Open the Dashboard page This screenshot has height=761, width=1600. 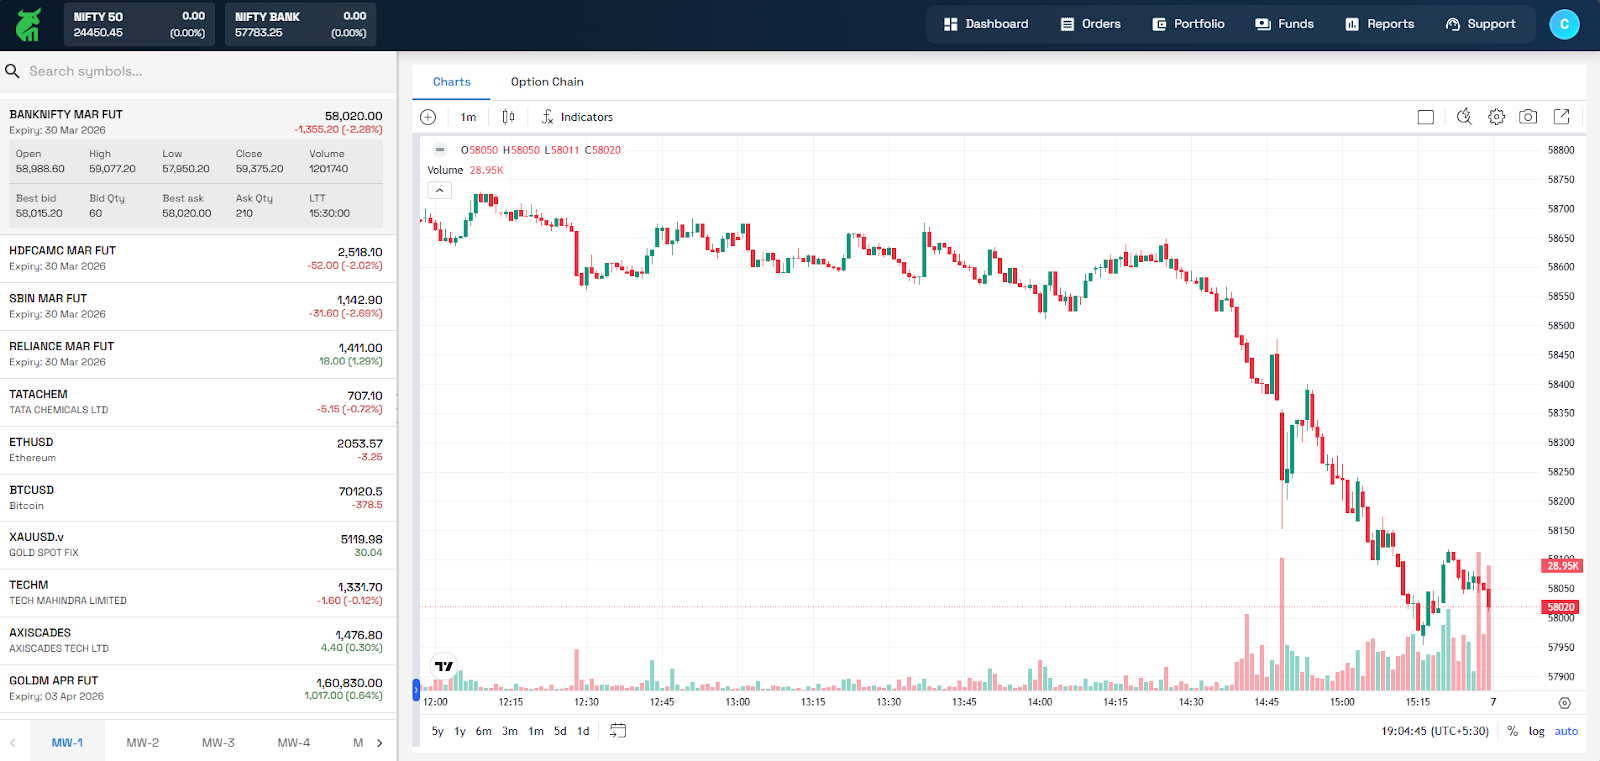[x=986, y=24]
